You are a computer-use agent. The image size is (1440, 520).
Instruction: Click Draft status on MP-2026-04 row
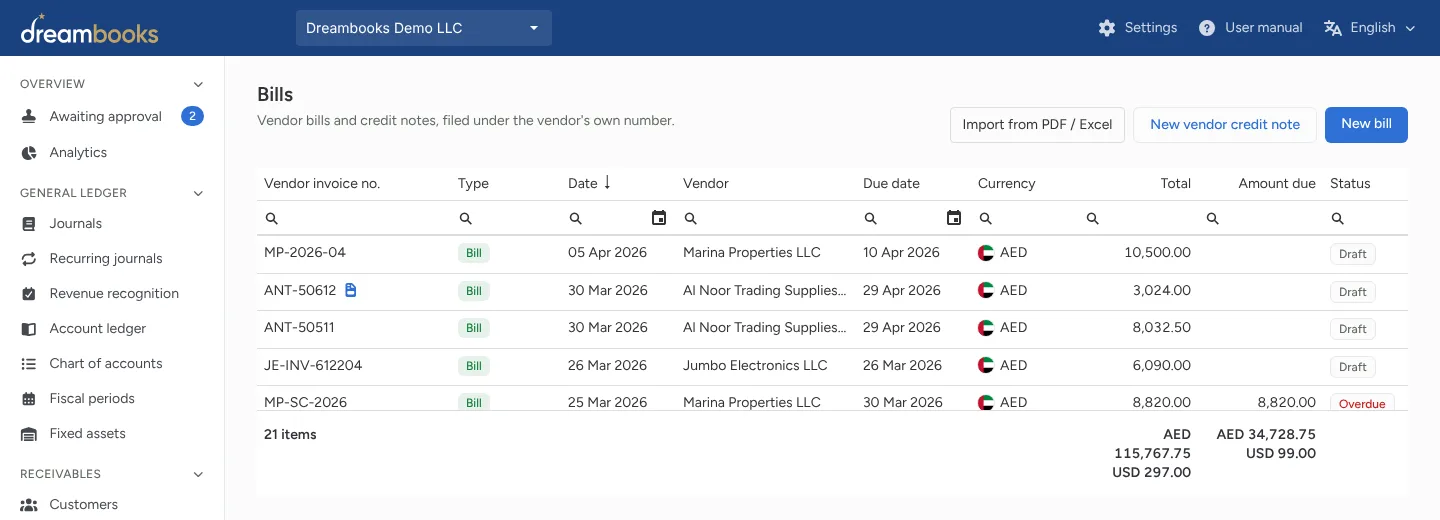pyautogui.click(x=1352, y=254)
